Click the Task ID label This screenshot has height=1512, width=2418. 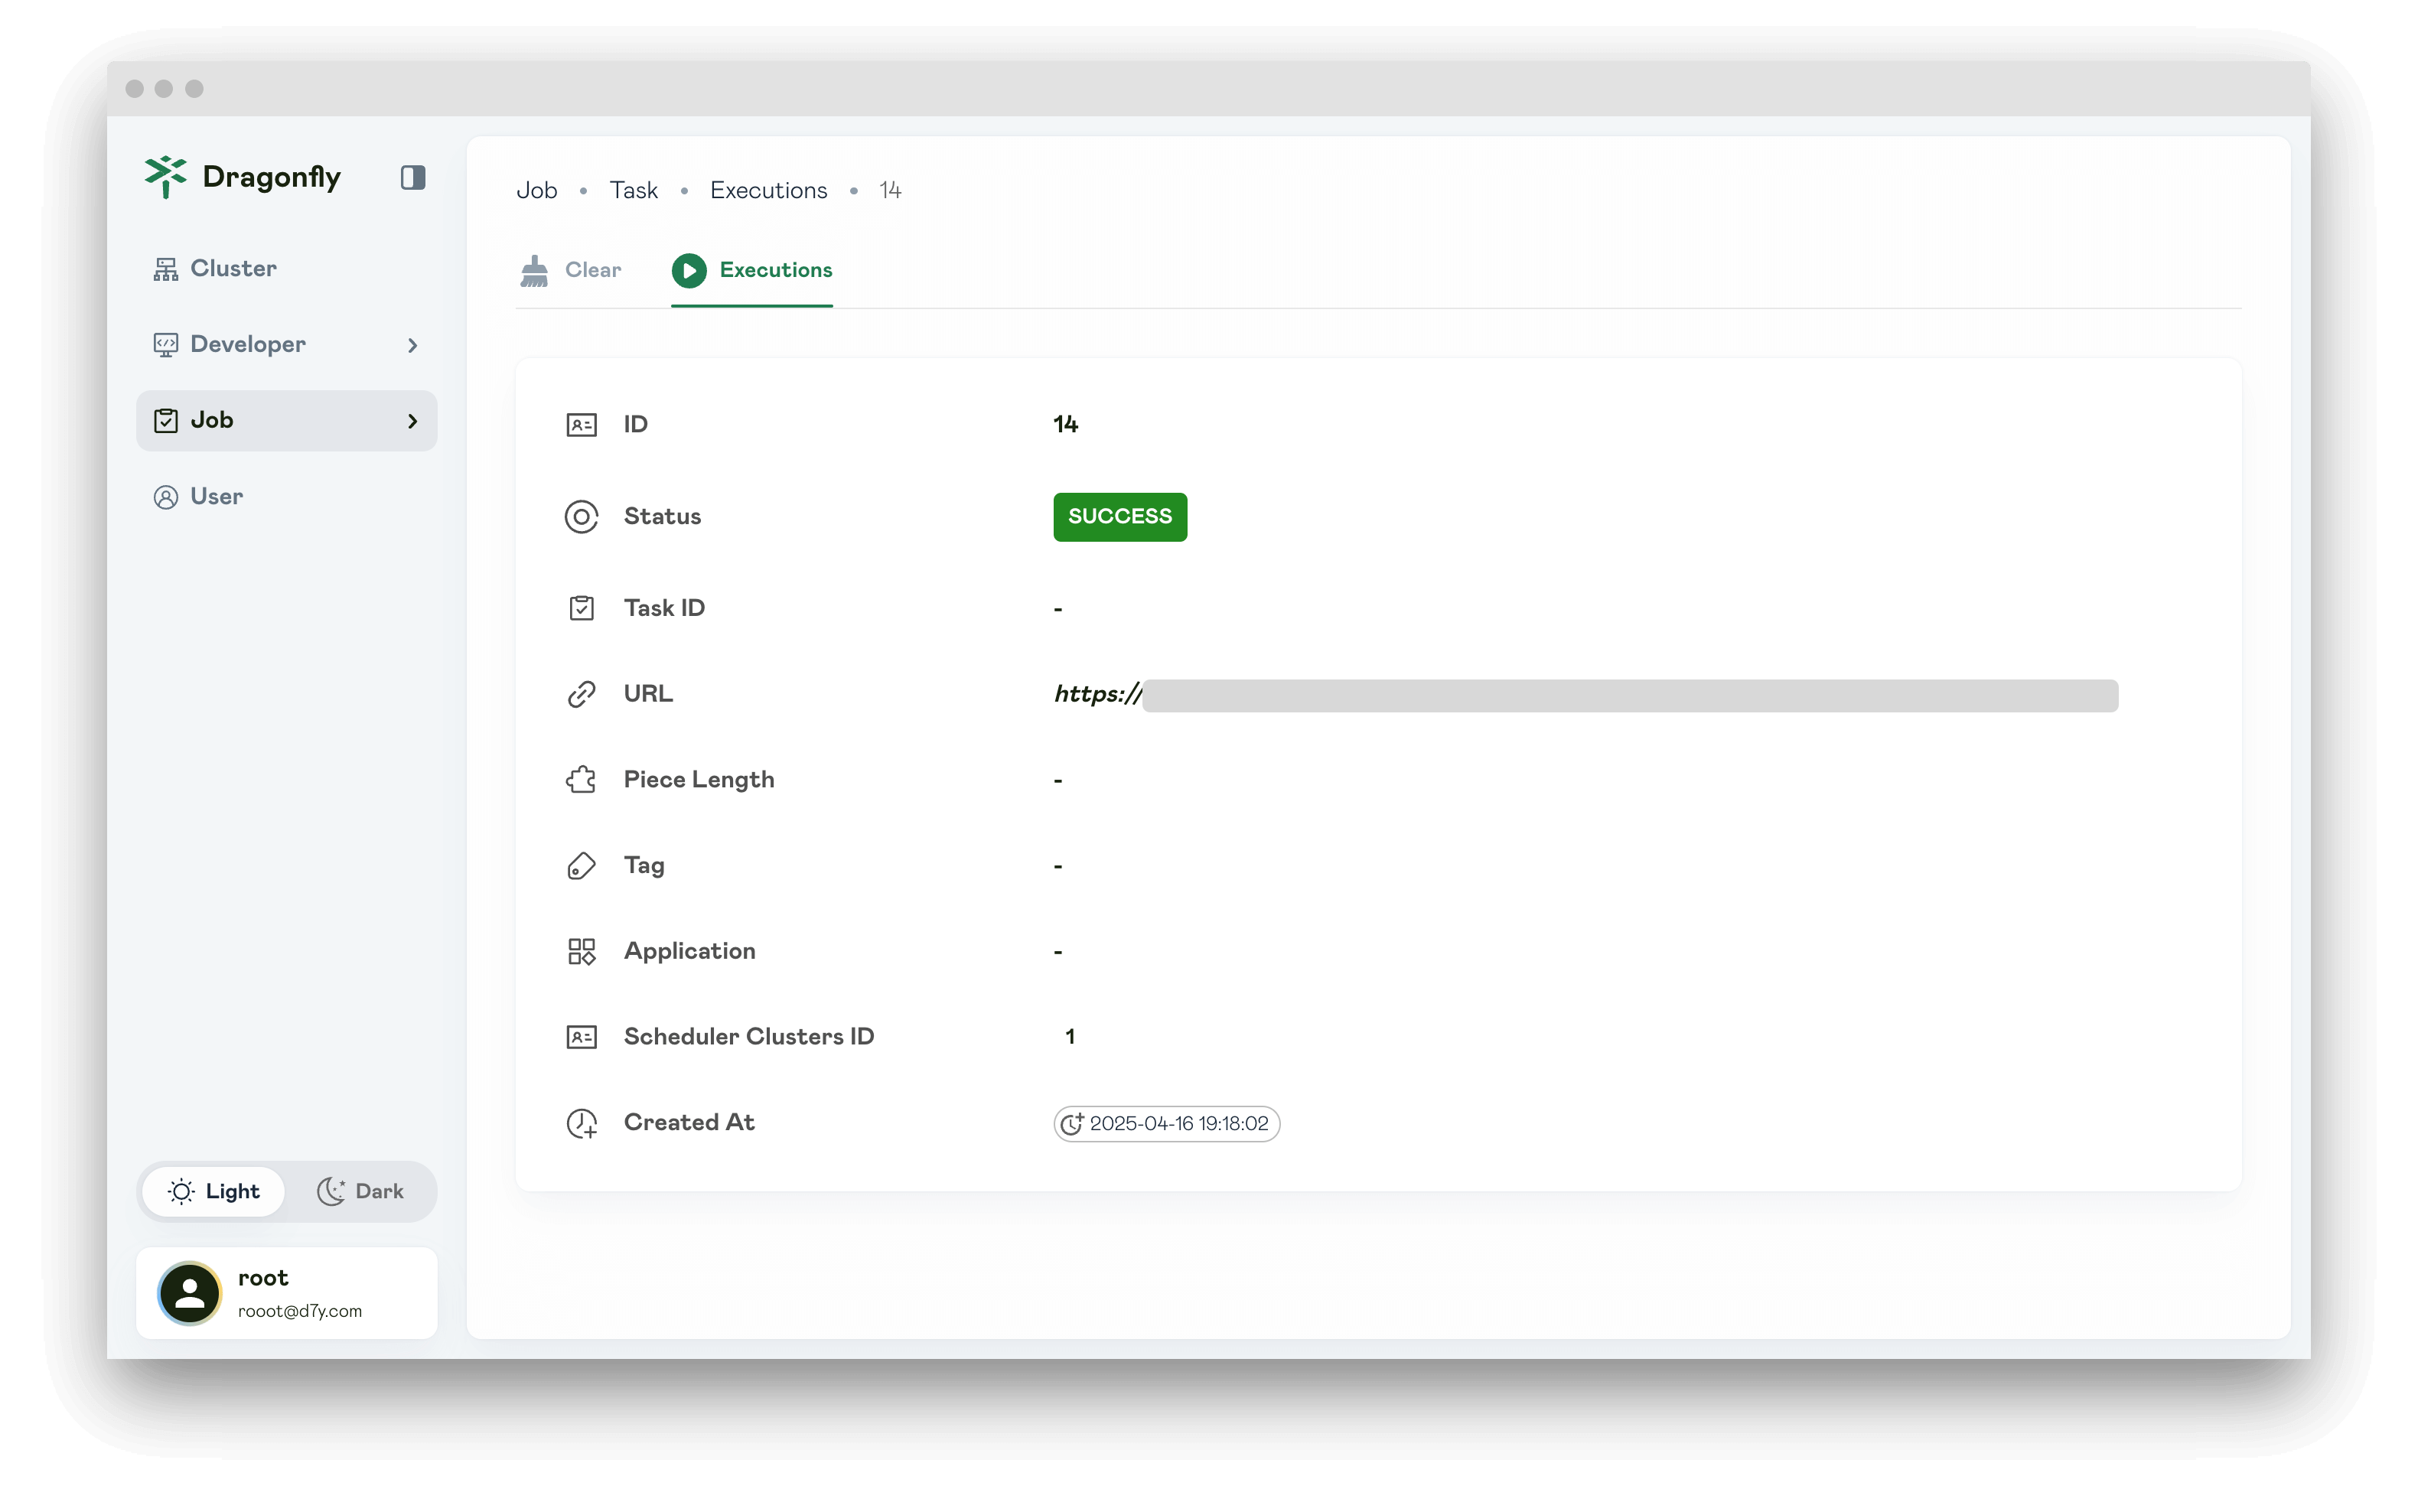(664, 608)
